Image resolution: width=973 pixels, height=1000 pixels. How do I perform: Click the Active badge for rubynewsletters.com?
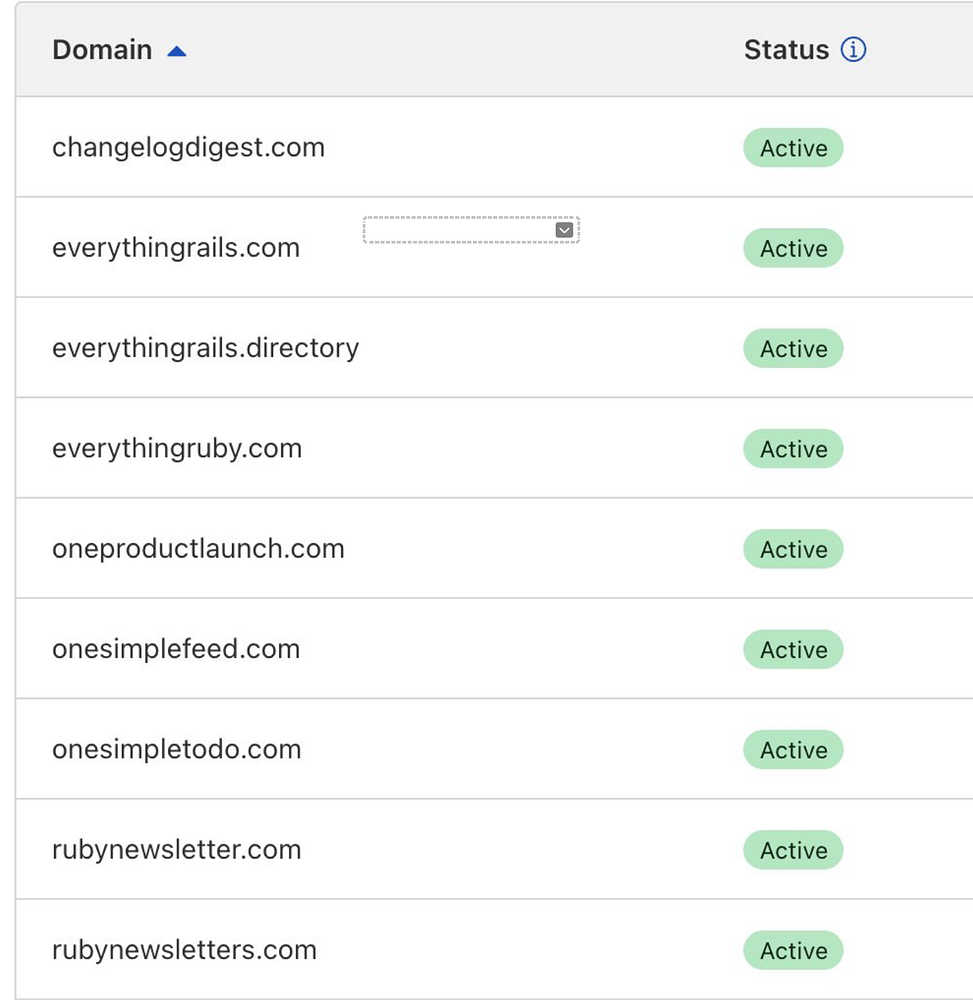(x=793, y=950)
